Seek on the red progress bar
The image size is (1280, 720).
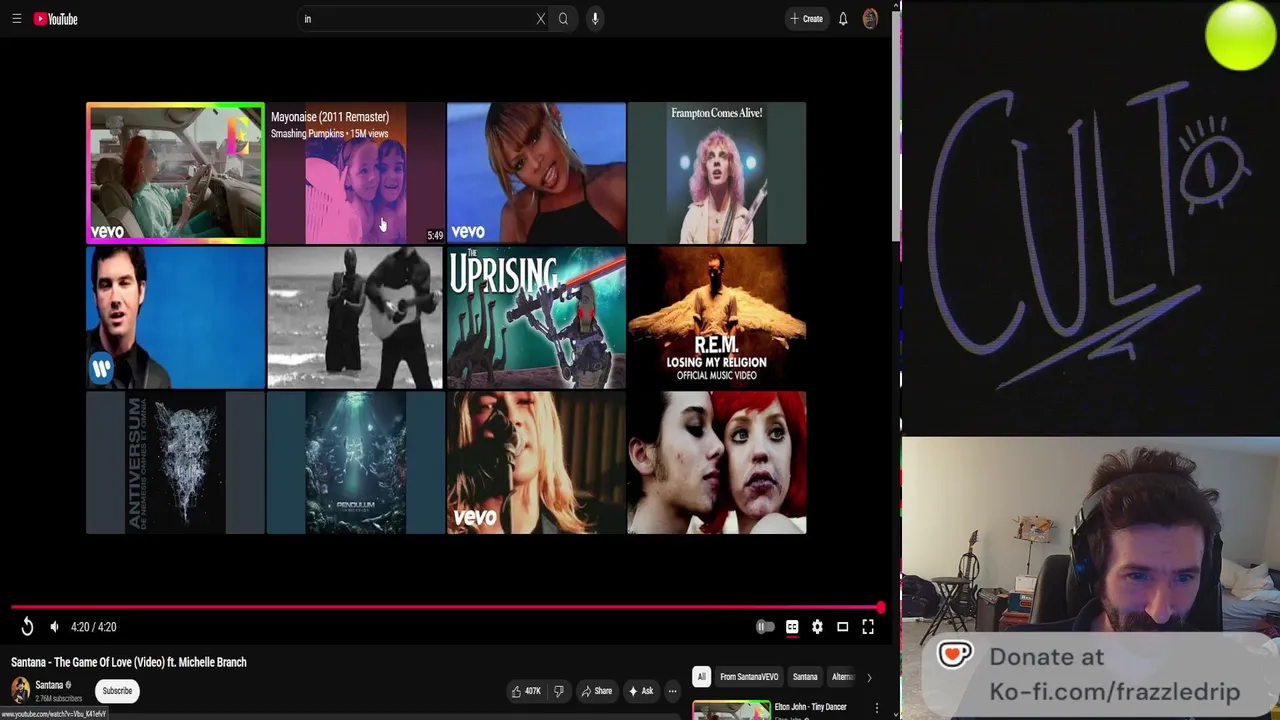pyautogui.click(x=446, y=607)
